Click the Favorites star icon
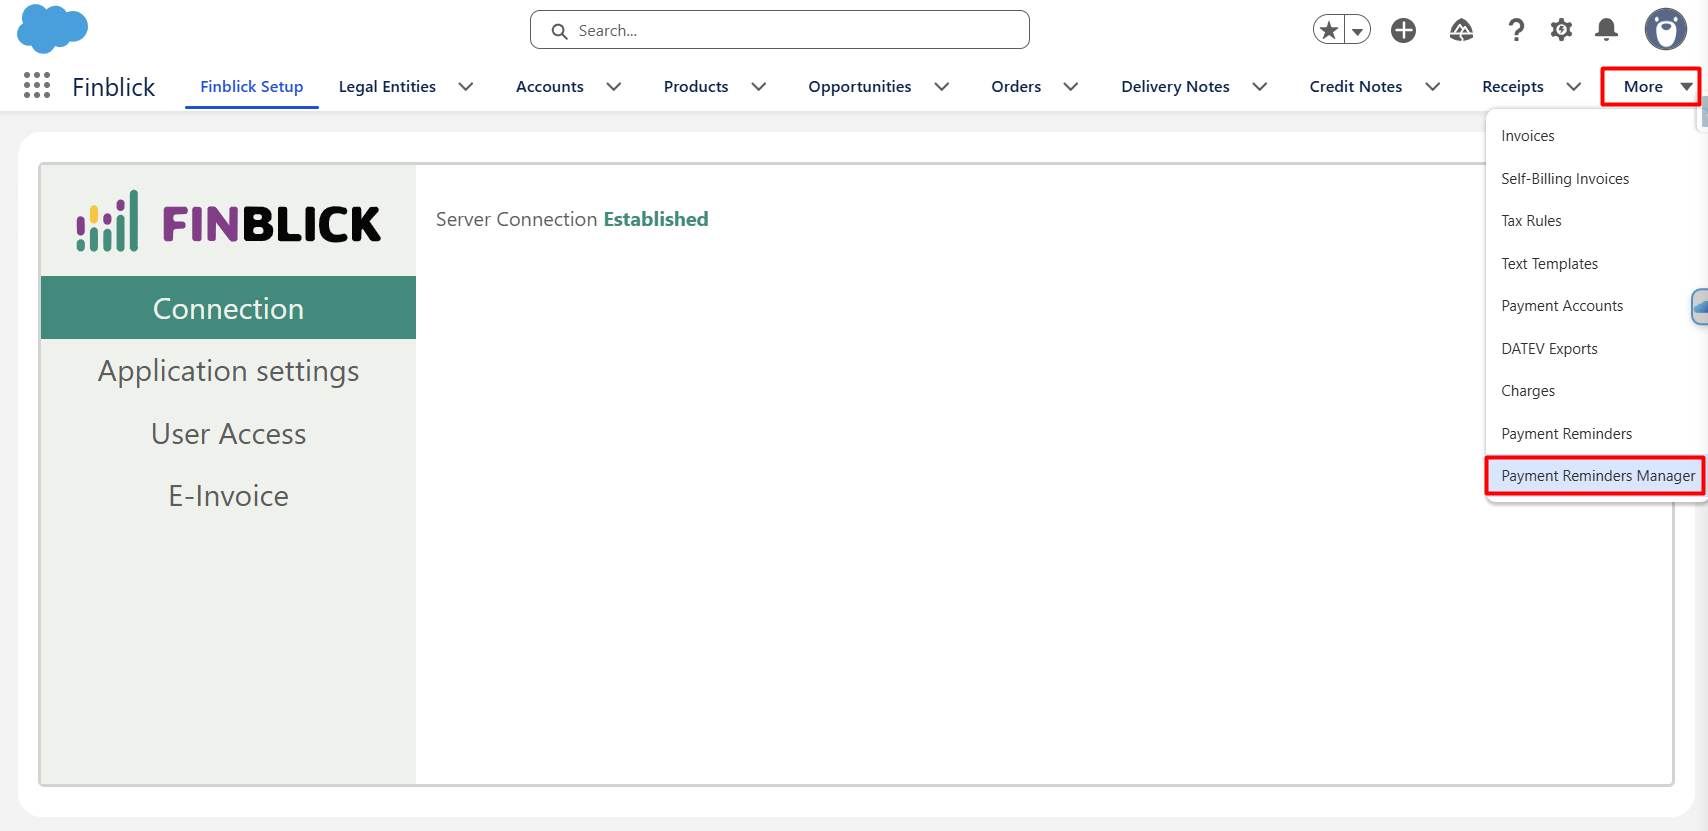Viewport: 1708px width, 831px height. pos(1329,30)
